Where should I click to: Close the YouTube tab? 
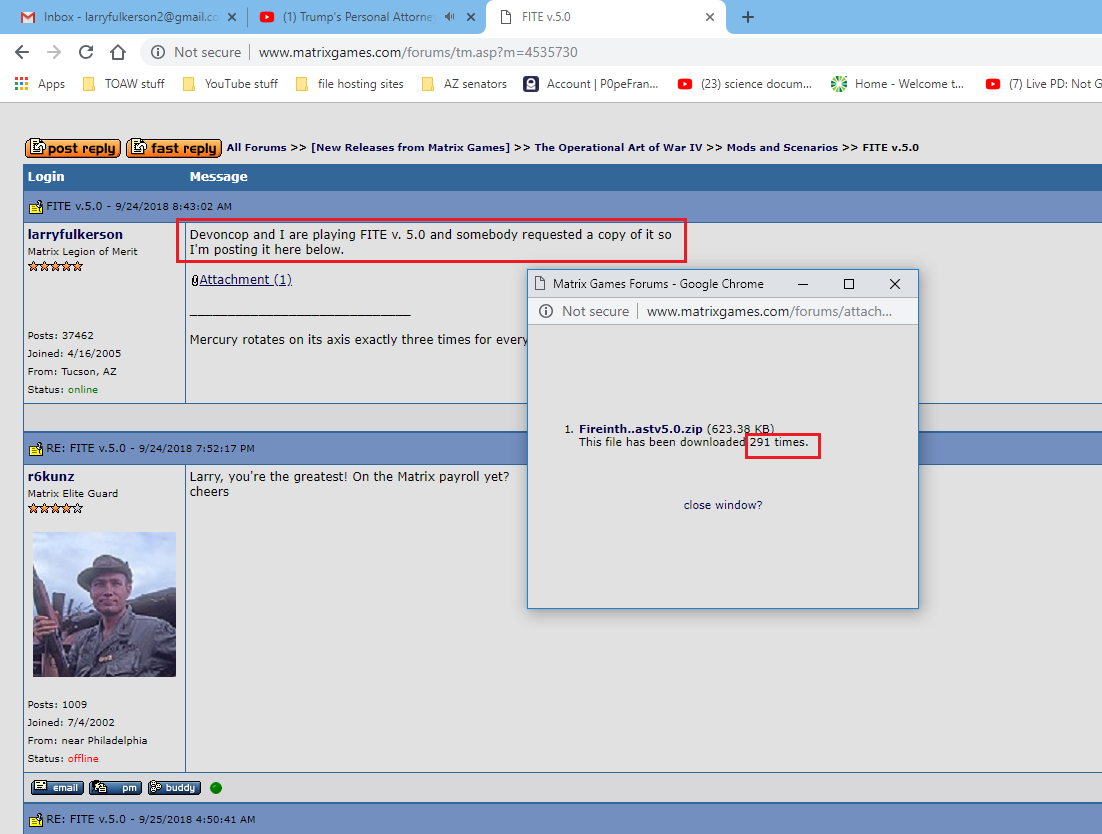(471, 17)
